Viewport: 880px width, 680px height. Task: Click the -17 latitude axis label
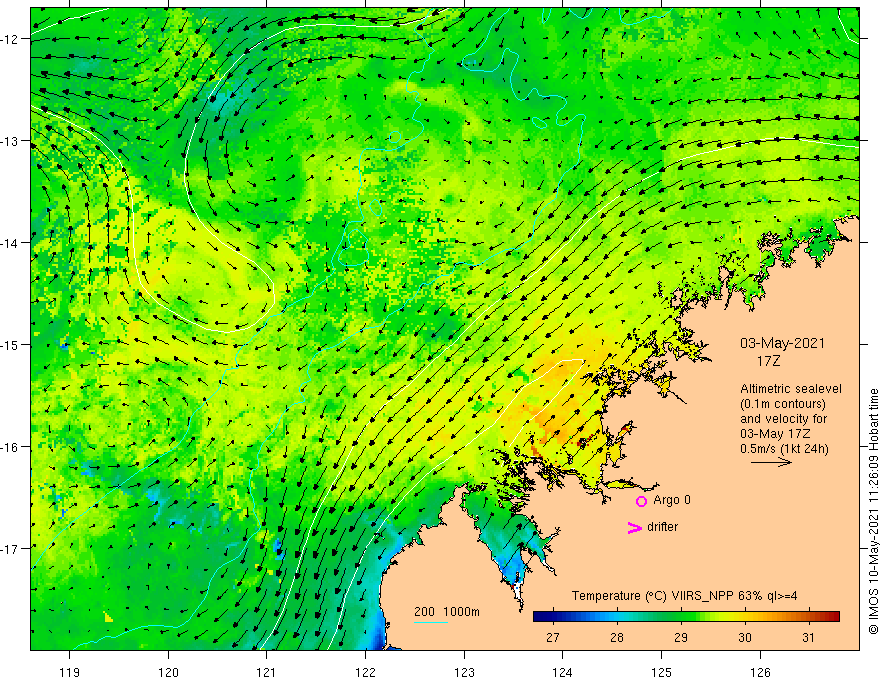click(x=10, y=549)
